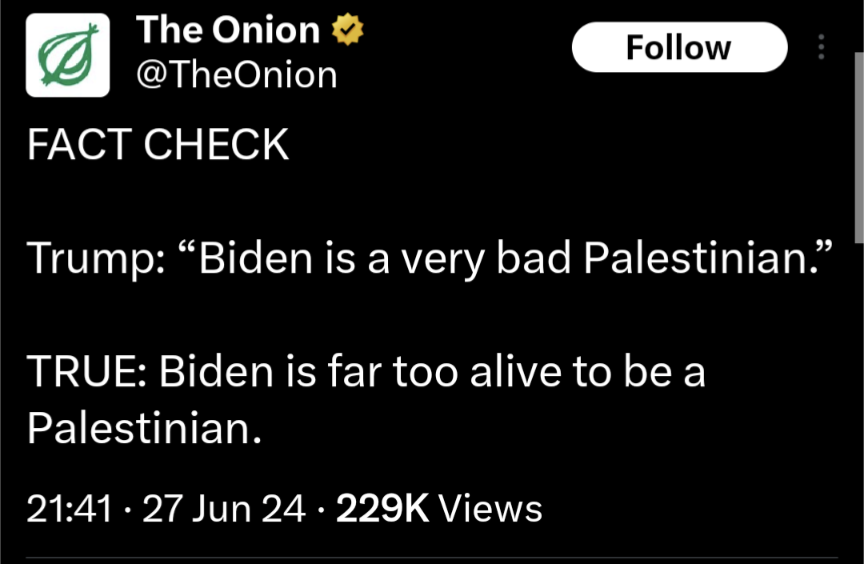Open the three-dot more options menu
Viewport: 864px width, 564px height.
click(x=821, y=47)
